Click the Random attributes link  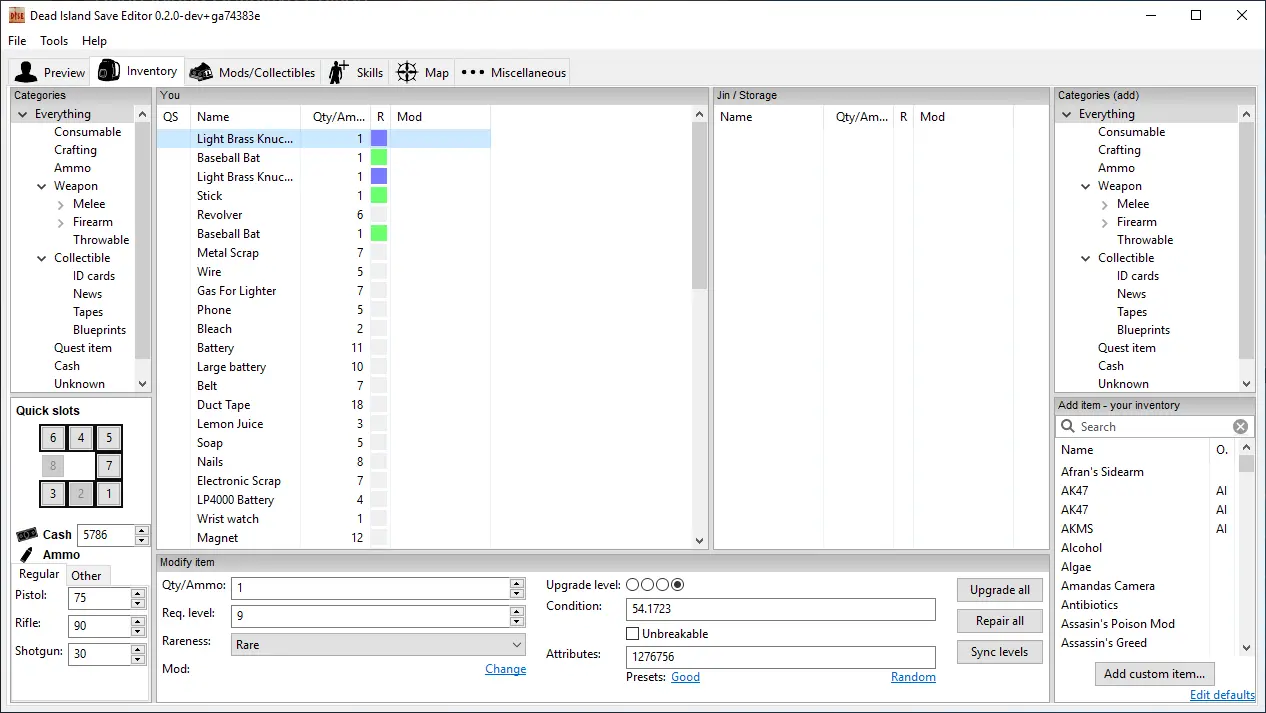[913, 677]
